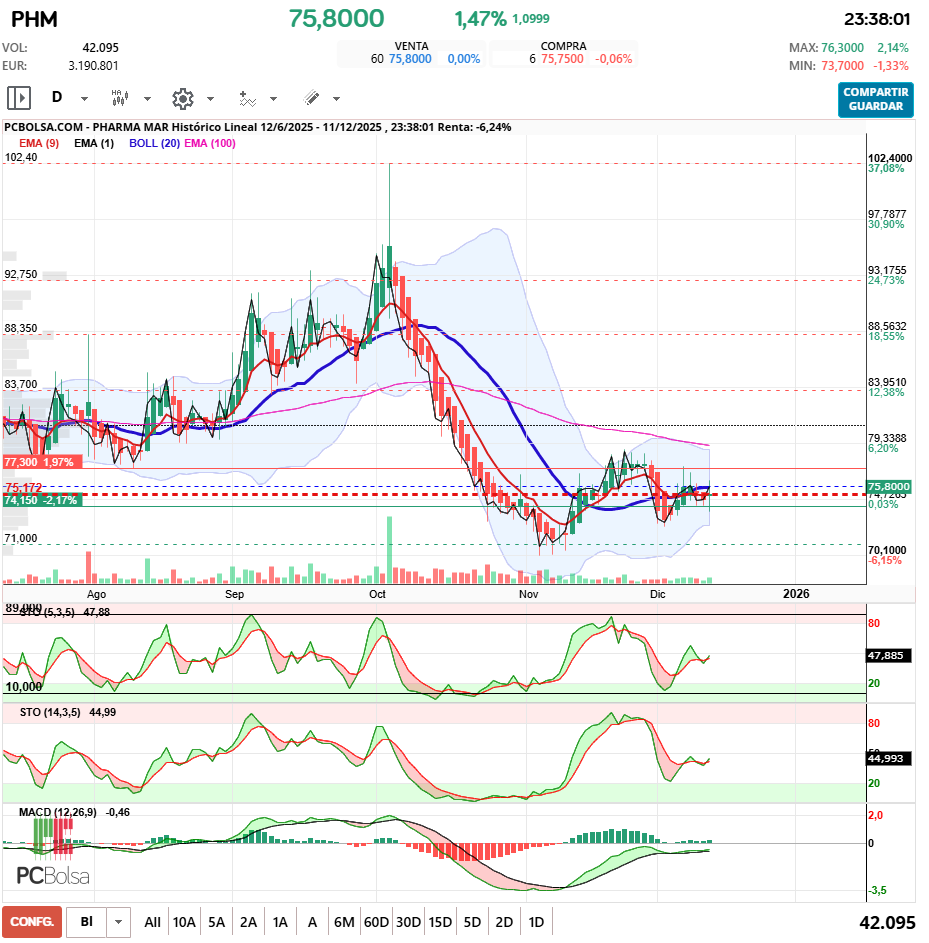Switch to the 60D time range
This screenshot has height=943, width=929.
(376, 922)
